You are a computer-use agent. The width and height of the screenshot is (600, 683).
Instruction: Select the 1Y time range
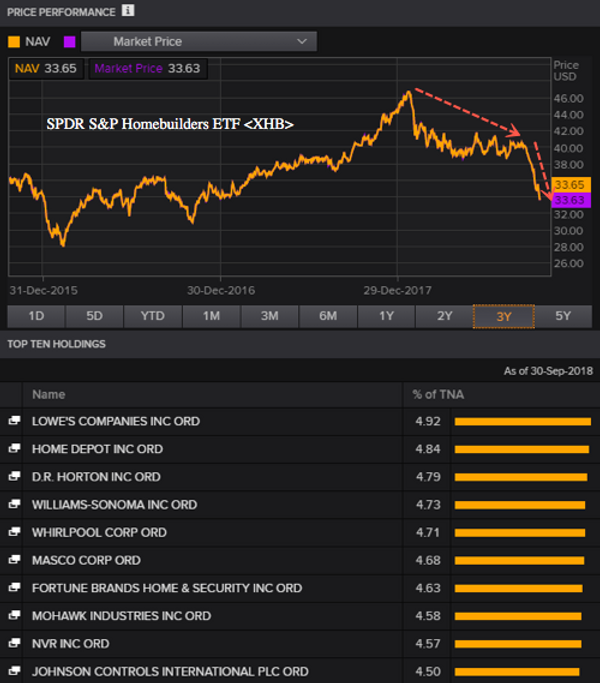[x=386, y=316]
